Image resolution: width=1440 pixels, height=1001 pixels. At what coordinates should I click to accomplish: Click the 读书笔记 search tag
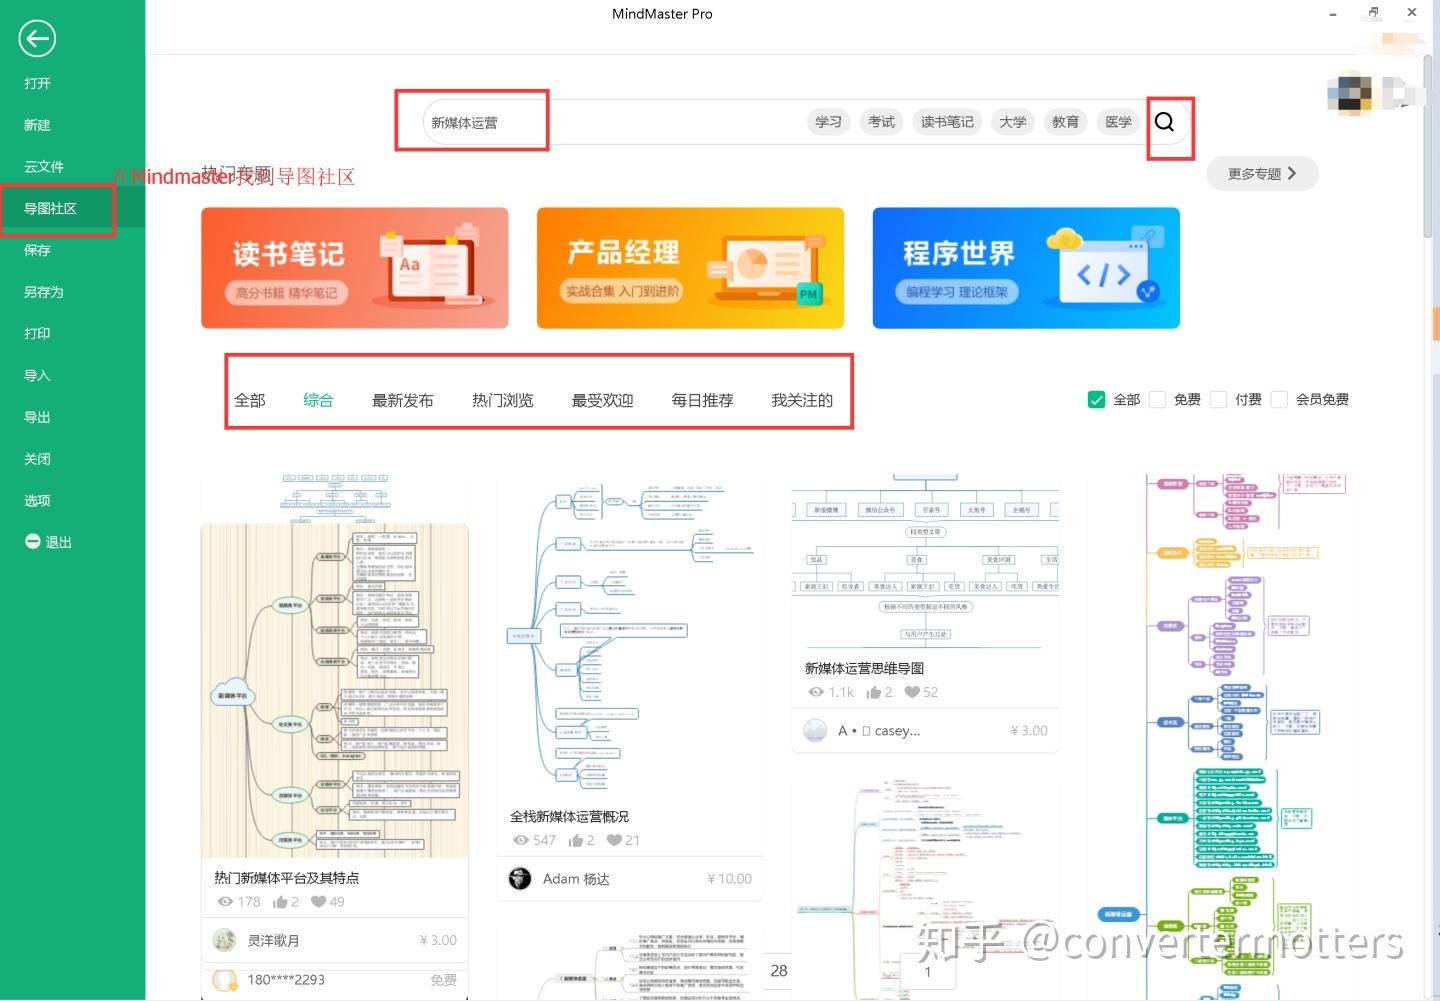pos(947,122)
